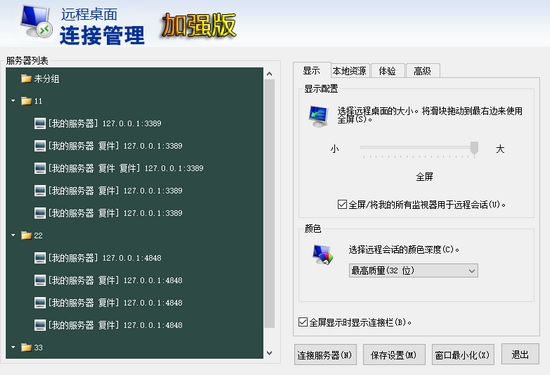Click the 选择远程会话的颜色深度(C) label

404,249
